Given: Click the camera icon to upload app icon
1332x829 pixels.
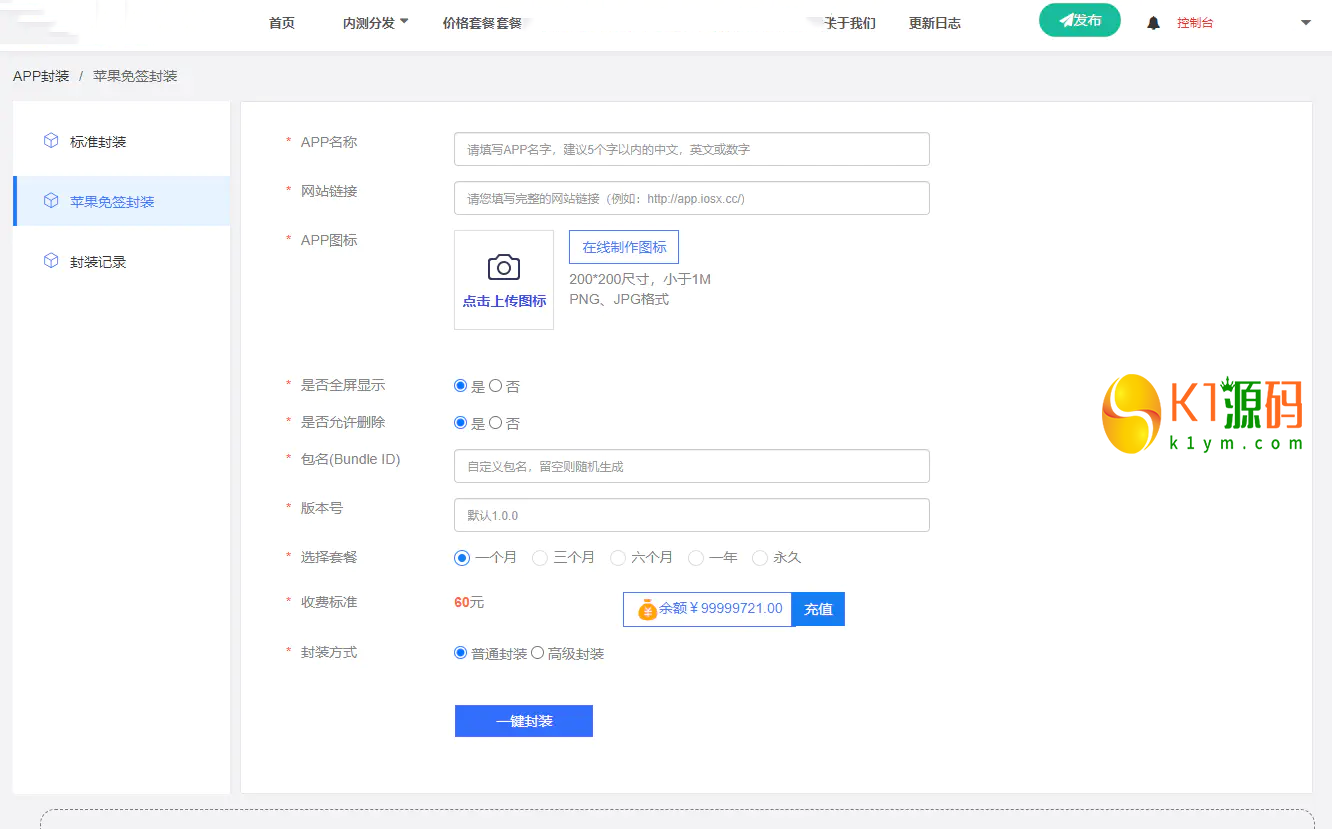Looking at the screenshot, I should pos(503,267).
